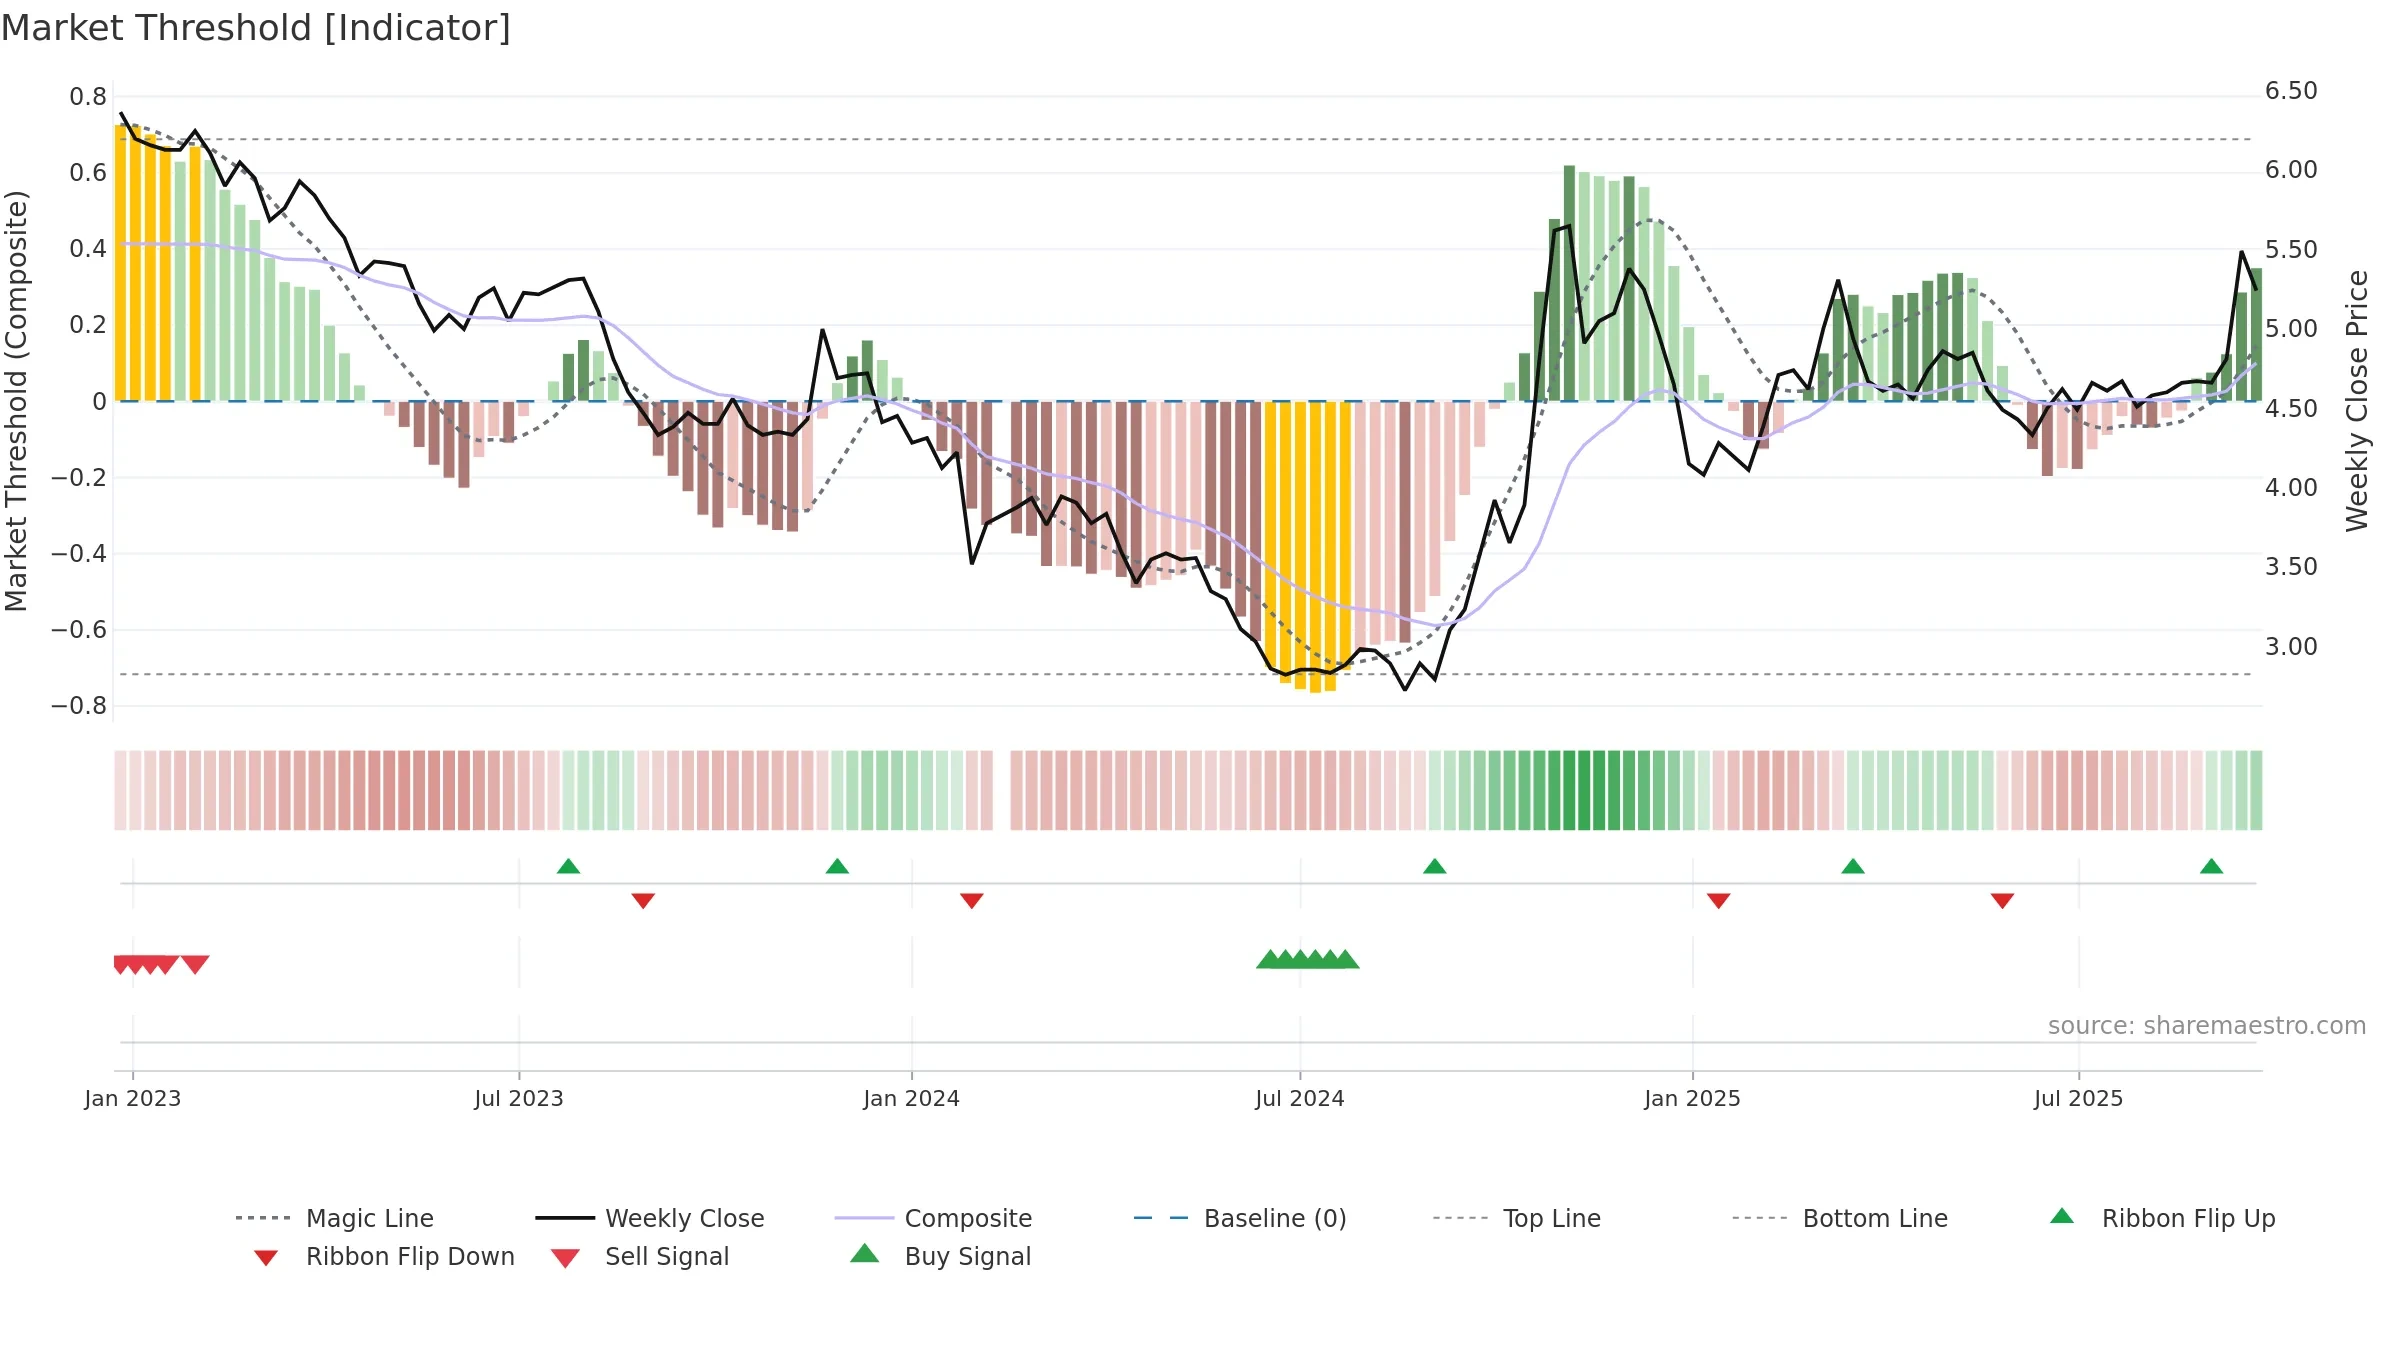The width and height of the screenshot is (2400, 1350).
Task: Toggle the Bottom Line legend entry
Action: click(1840, 1218)
